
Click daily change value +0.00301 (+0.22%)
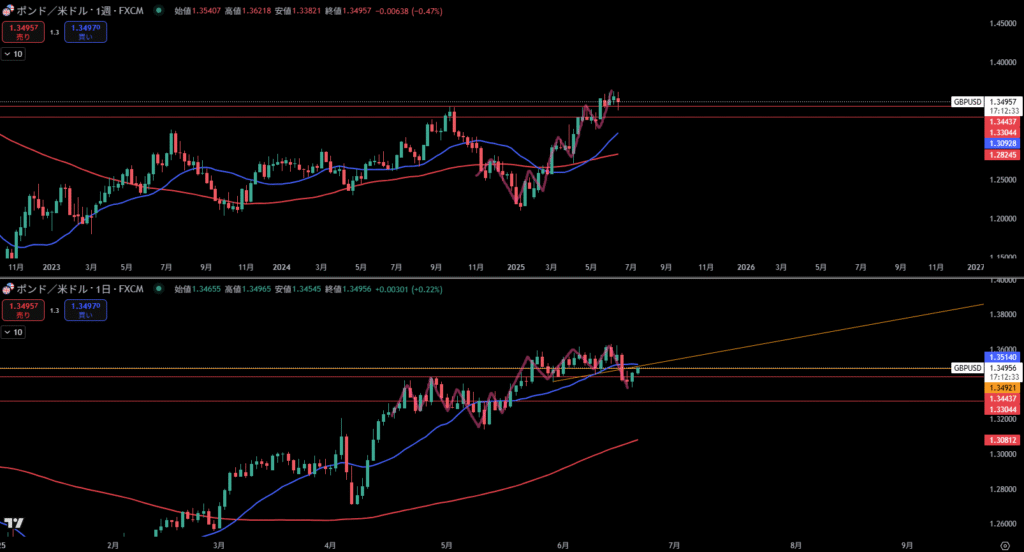409,289
